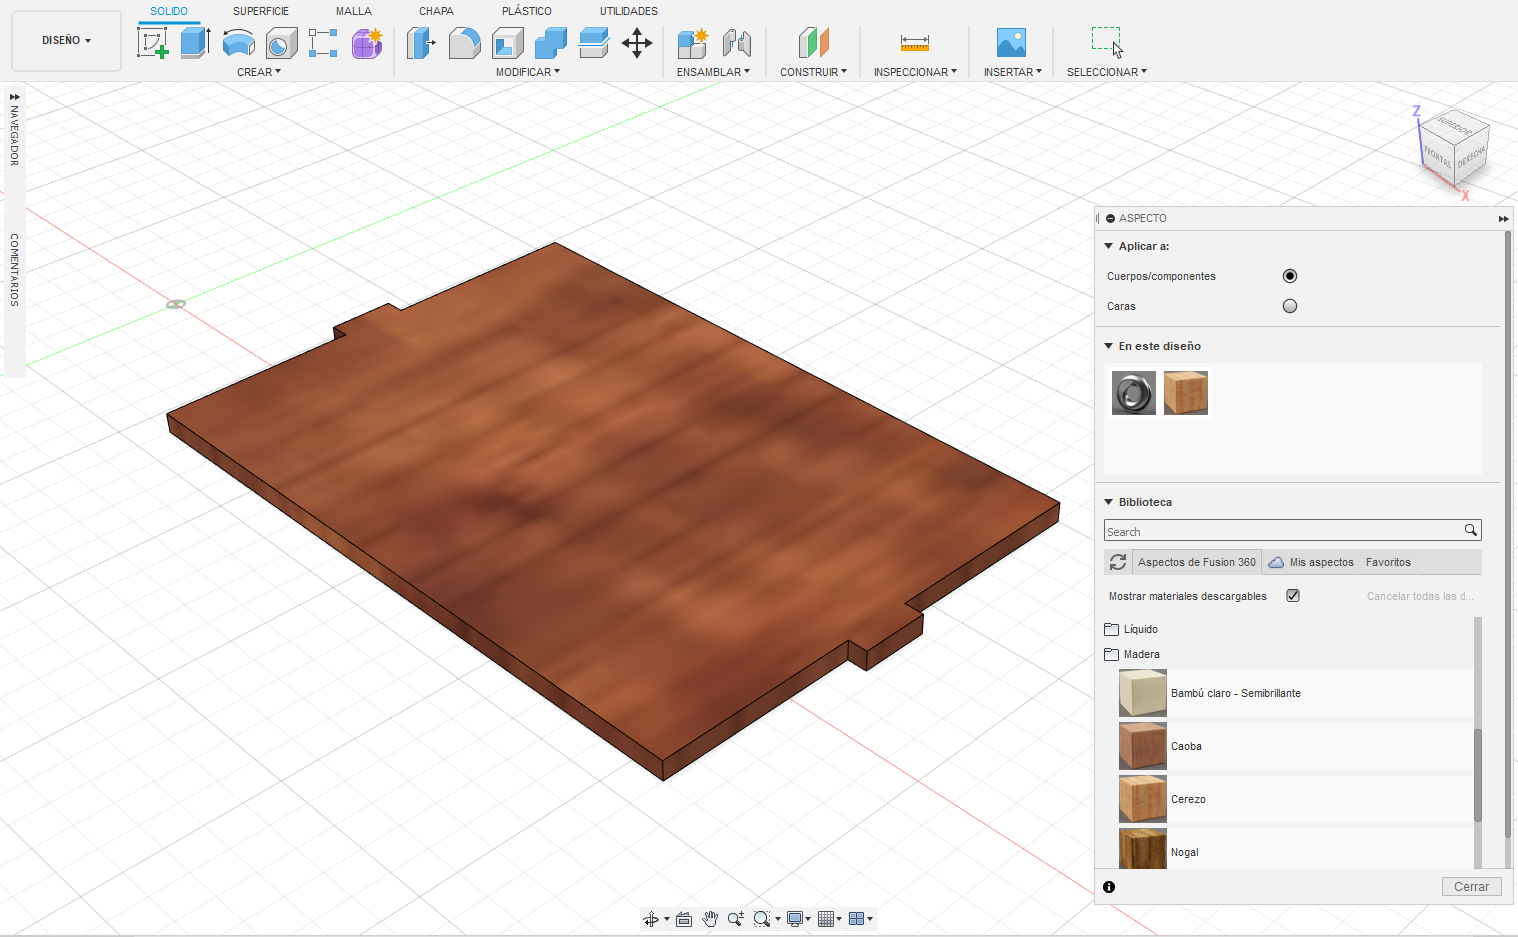Screen dimensions: 1518x937
Task: Expand the NAVEGADOR side panel
Action: click(x=14, y=97)
